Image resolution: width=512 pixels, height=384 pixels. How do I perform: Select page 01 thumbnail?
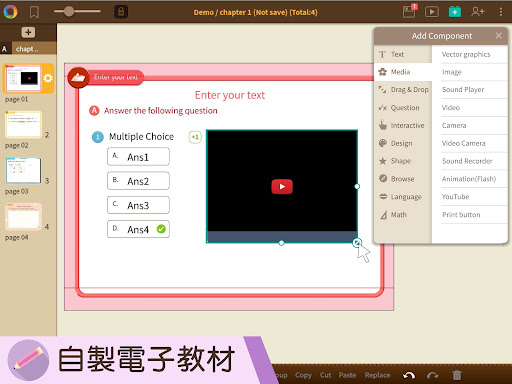coord(23,78)
